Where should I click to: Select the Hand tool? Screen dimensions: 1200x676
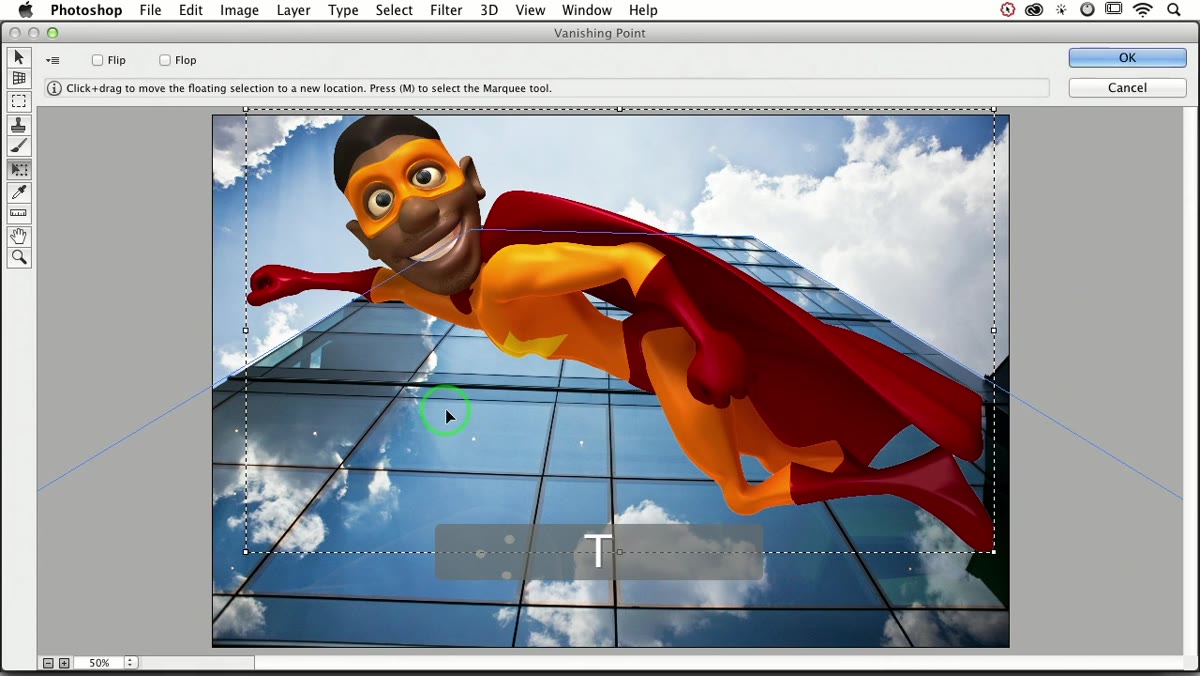point(19,236)
